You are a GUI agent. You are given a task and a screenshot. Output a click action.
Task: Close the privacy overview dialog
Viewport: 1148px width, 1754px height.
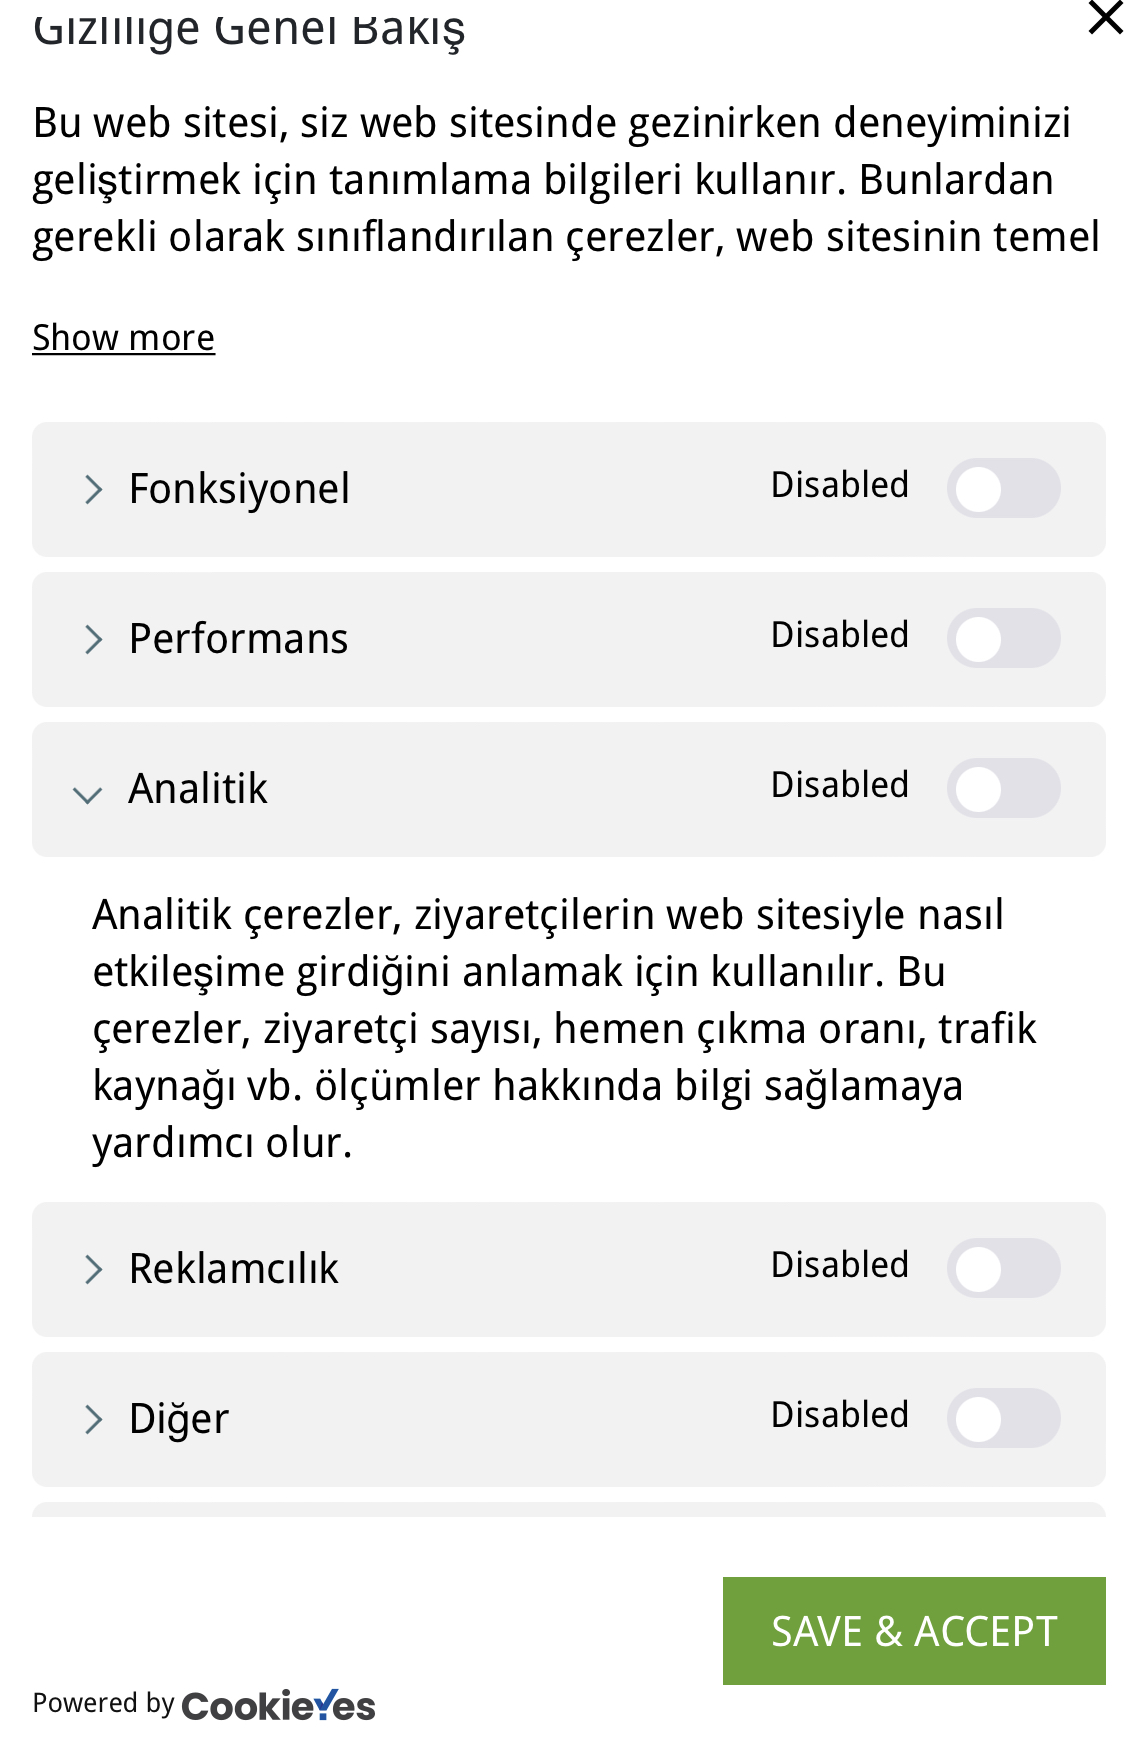point(1105,17)
